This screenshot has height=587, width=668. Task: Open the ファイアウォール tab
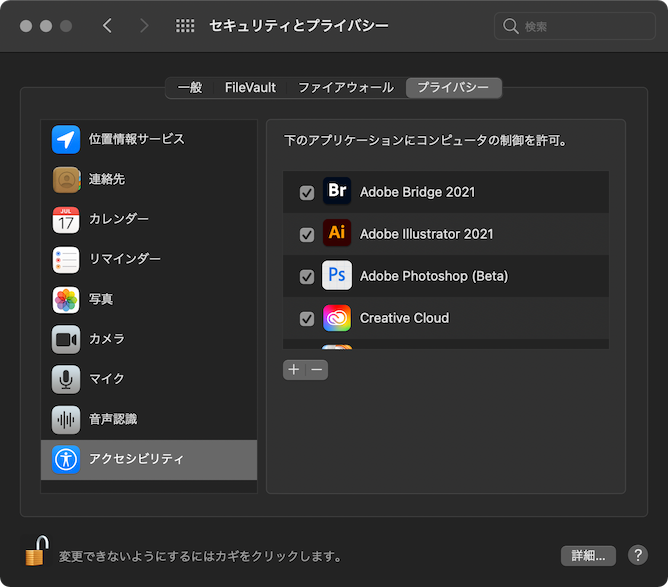[346, 88]
